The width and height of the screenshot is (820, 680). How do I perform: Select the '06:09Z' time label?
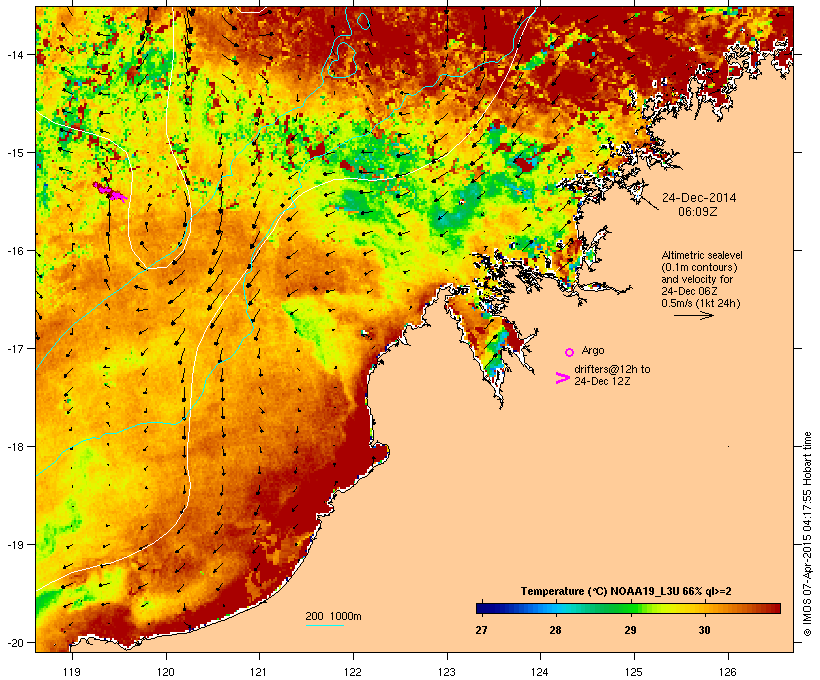click(698, 212)
